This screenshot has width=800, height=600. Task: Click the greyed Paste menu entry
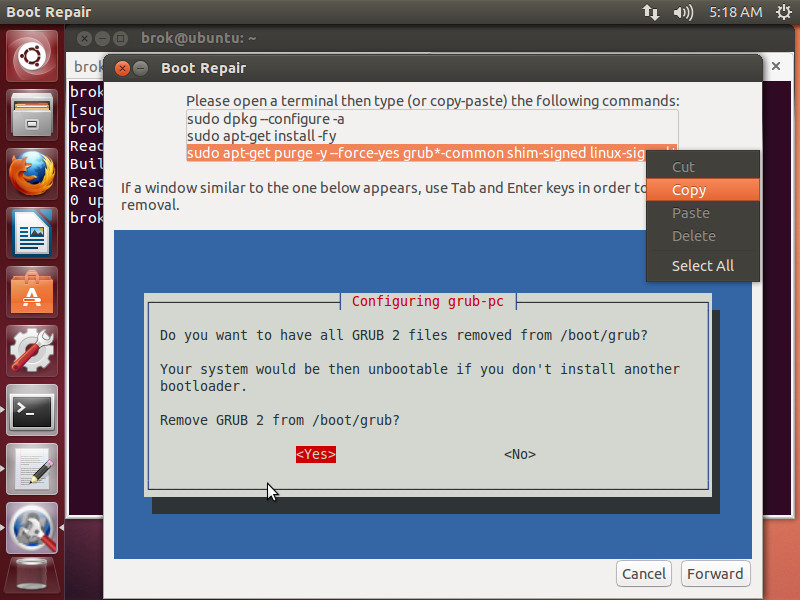[703, 213]
